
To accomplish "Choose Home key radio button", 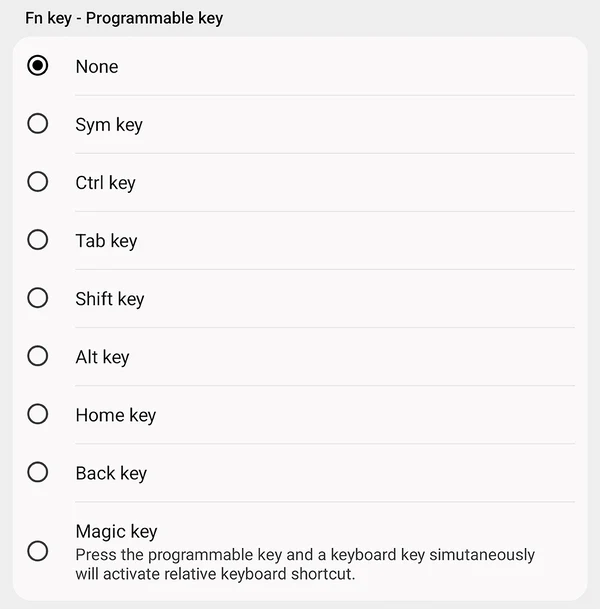I will [x=38, y=414].
